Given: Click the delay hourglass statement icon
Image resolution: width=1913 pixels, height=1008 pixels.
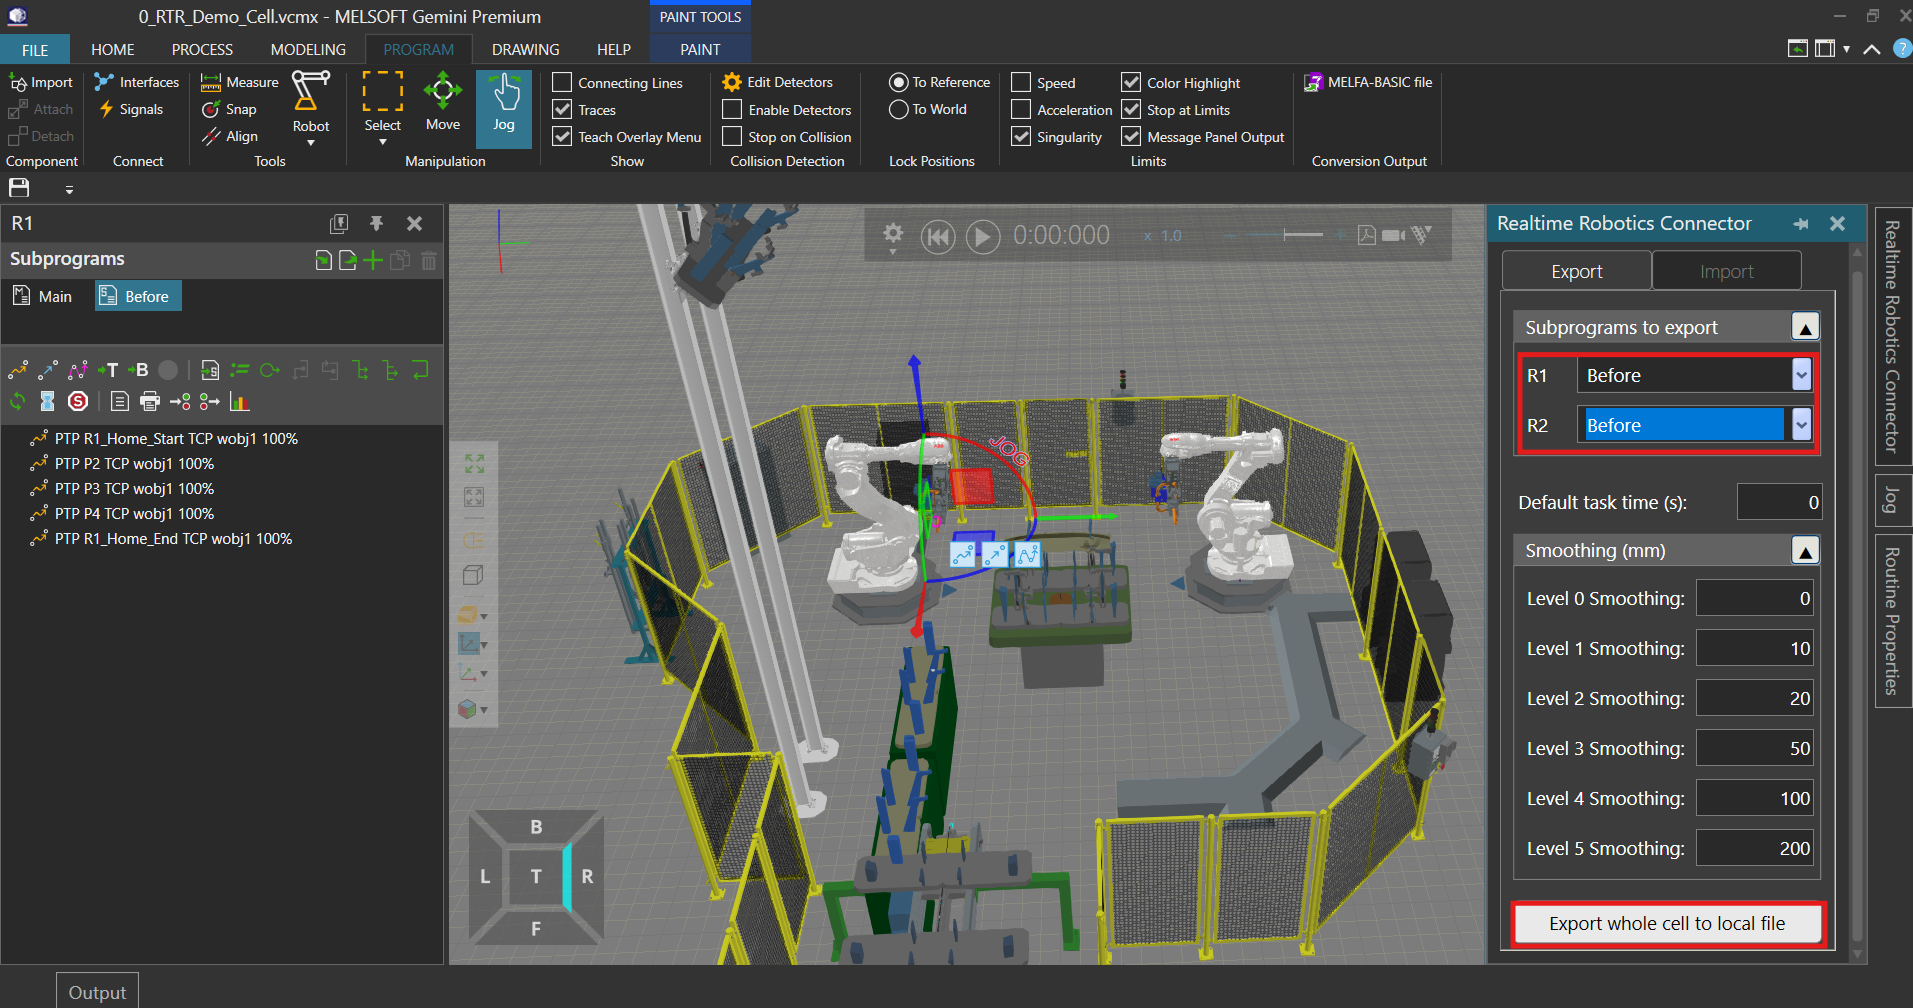Looking at the screenshot, I should pos(47,401).
